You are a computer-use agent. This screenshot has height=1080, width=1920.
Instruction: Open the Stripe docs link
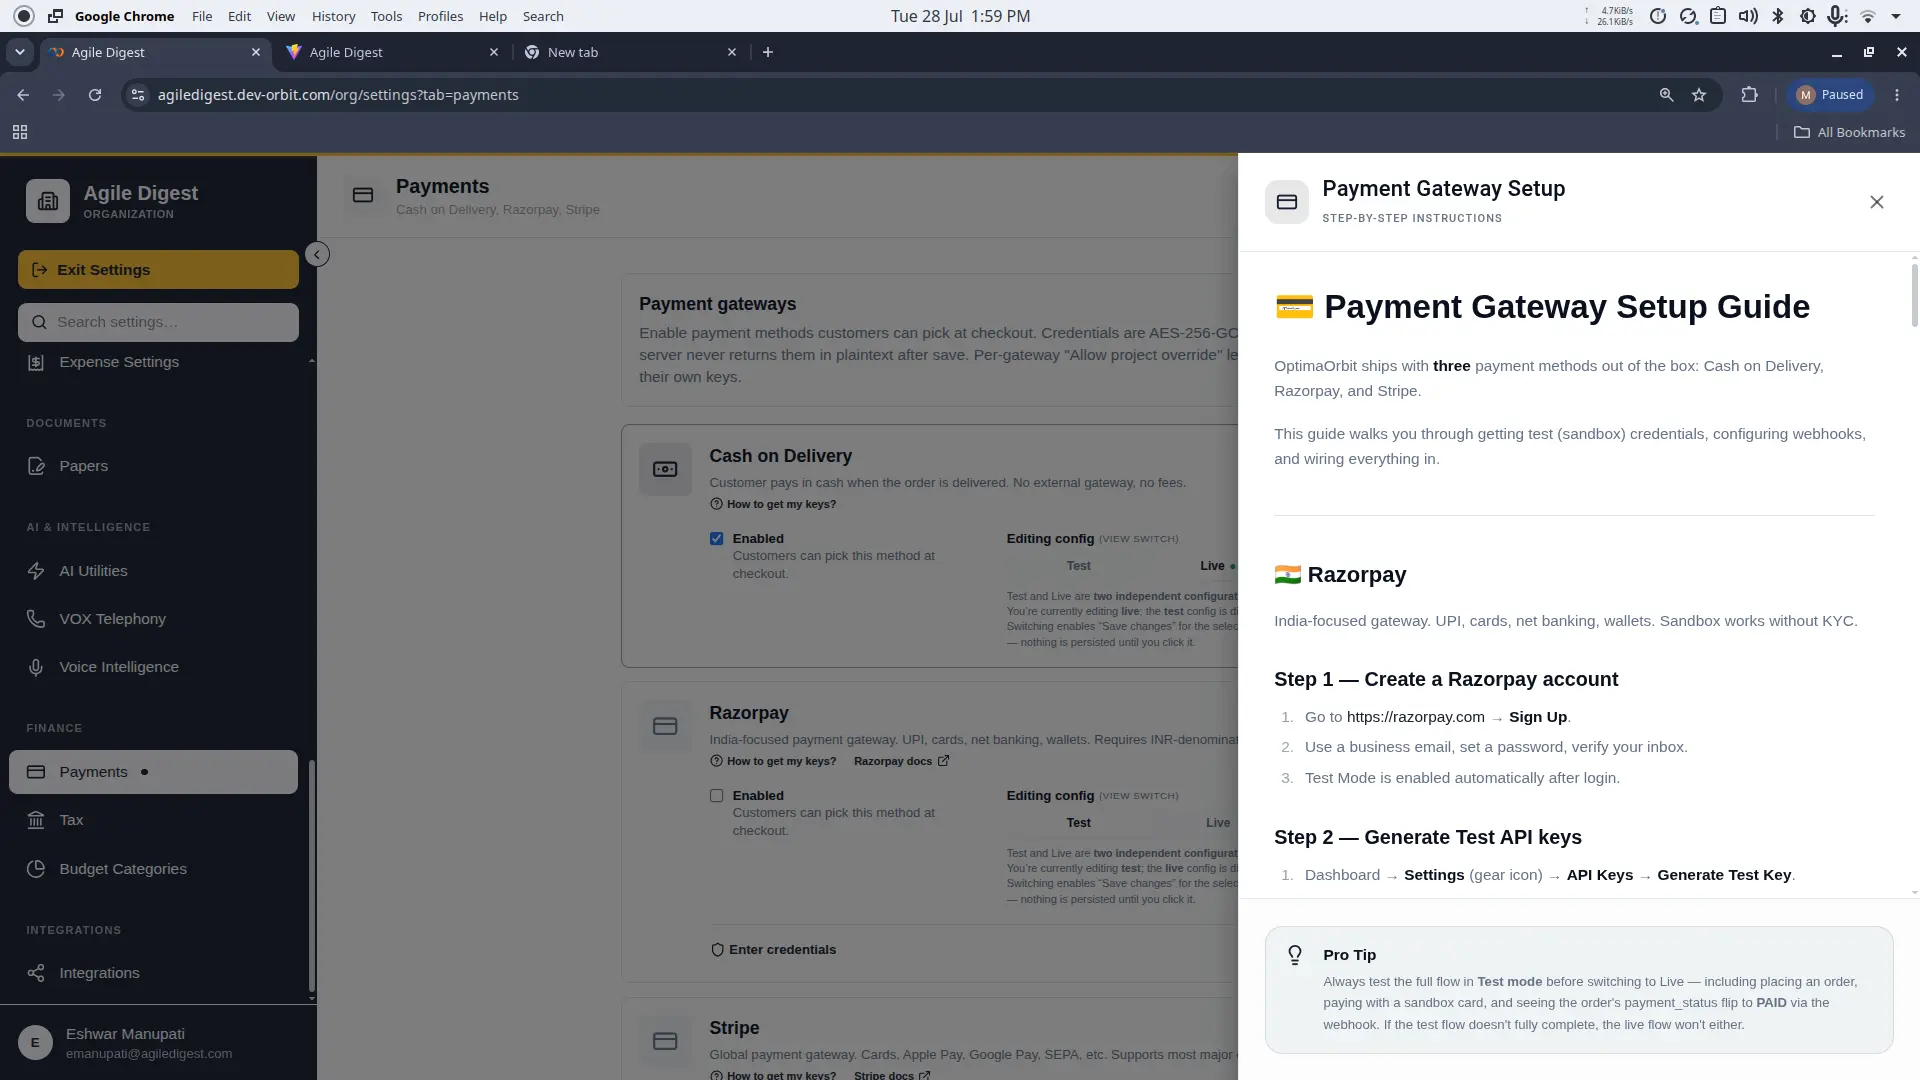pos(892,1075)
